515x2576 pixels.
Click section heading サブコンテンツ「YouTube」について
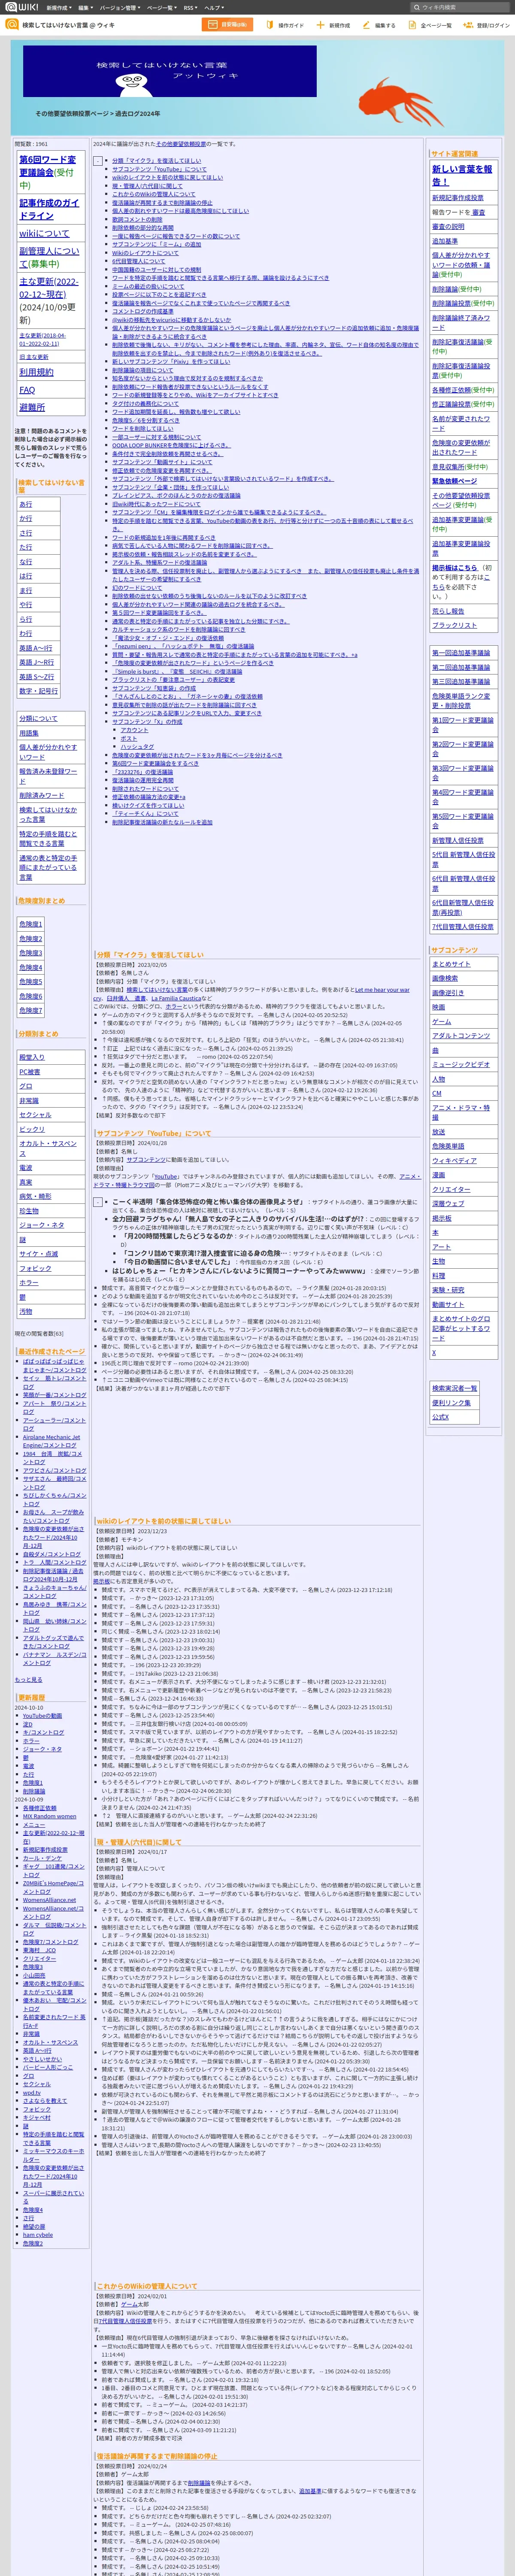point(154,1134)
